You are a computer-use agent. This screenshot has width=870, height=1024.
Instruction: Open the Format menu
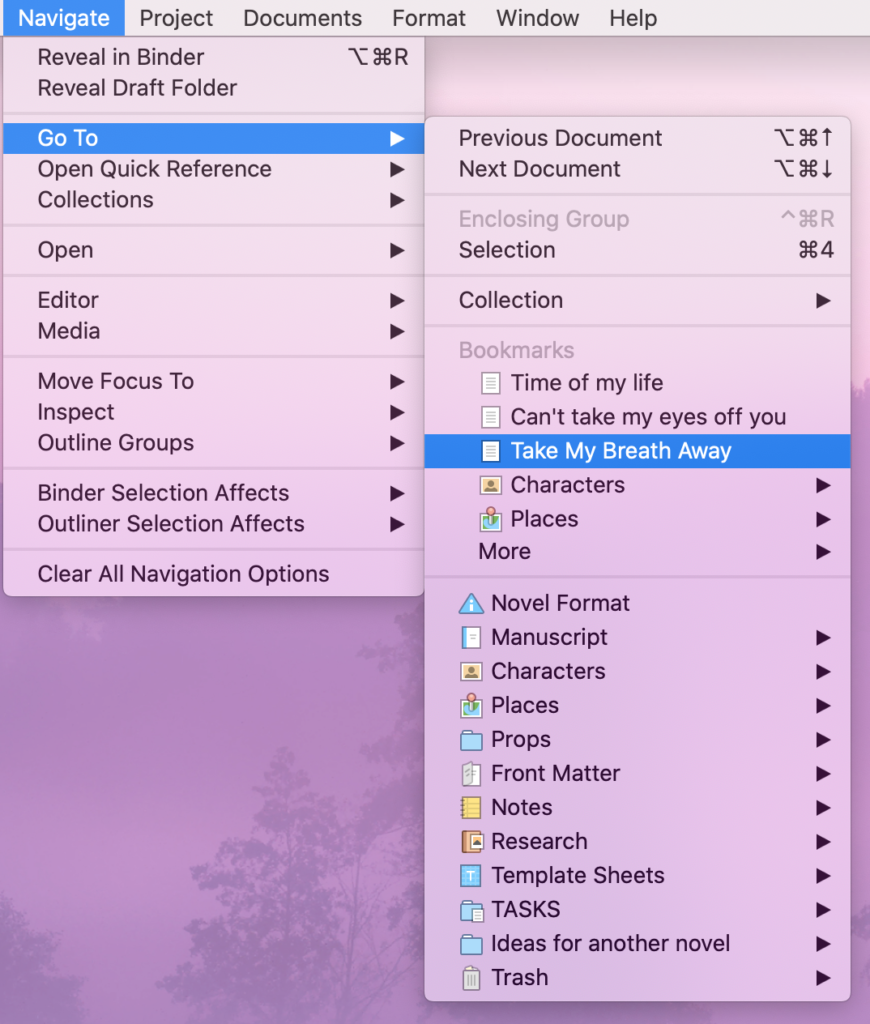428,18
